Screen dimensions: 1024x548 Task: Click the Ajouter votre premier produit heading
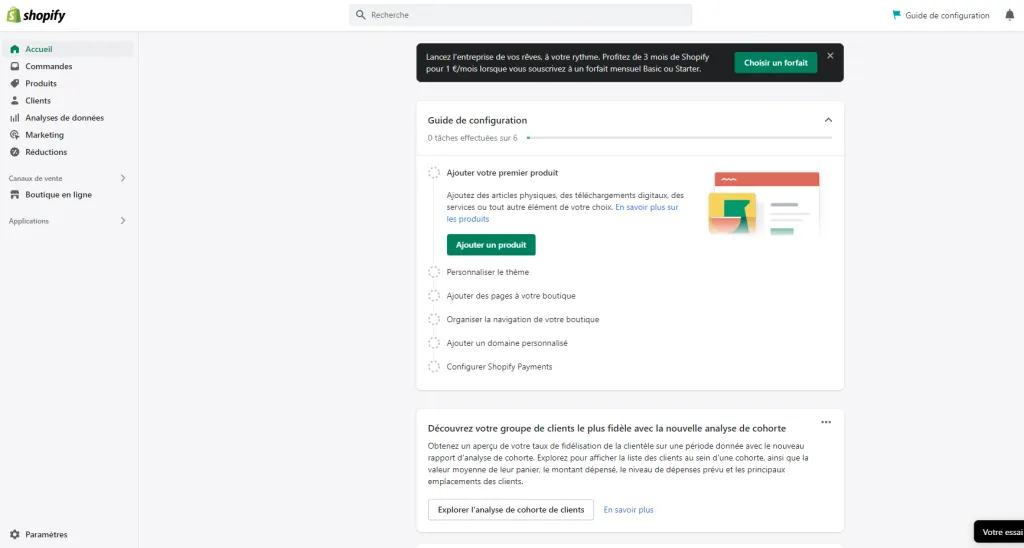[x=502, y=173]
